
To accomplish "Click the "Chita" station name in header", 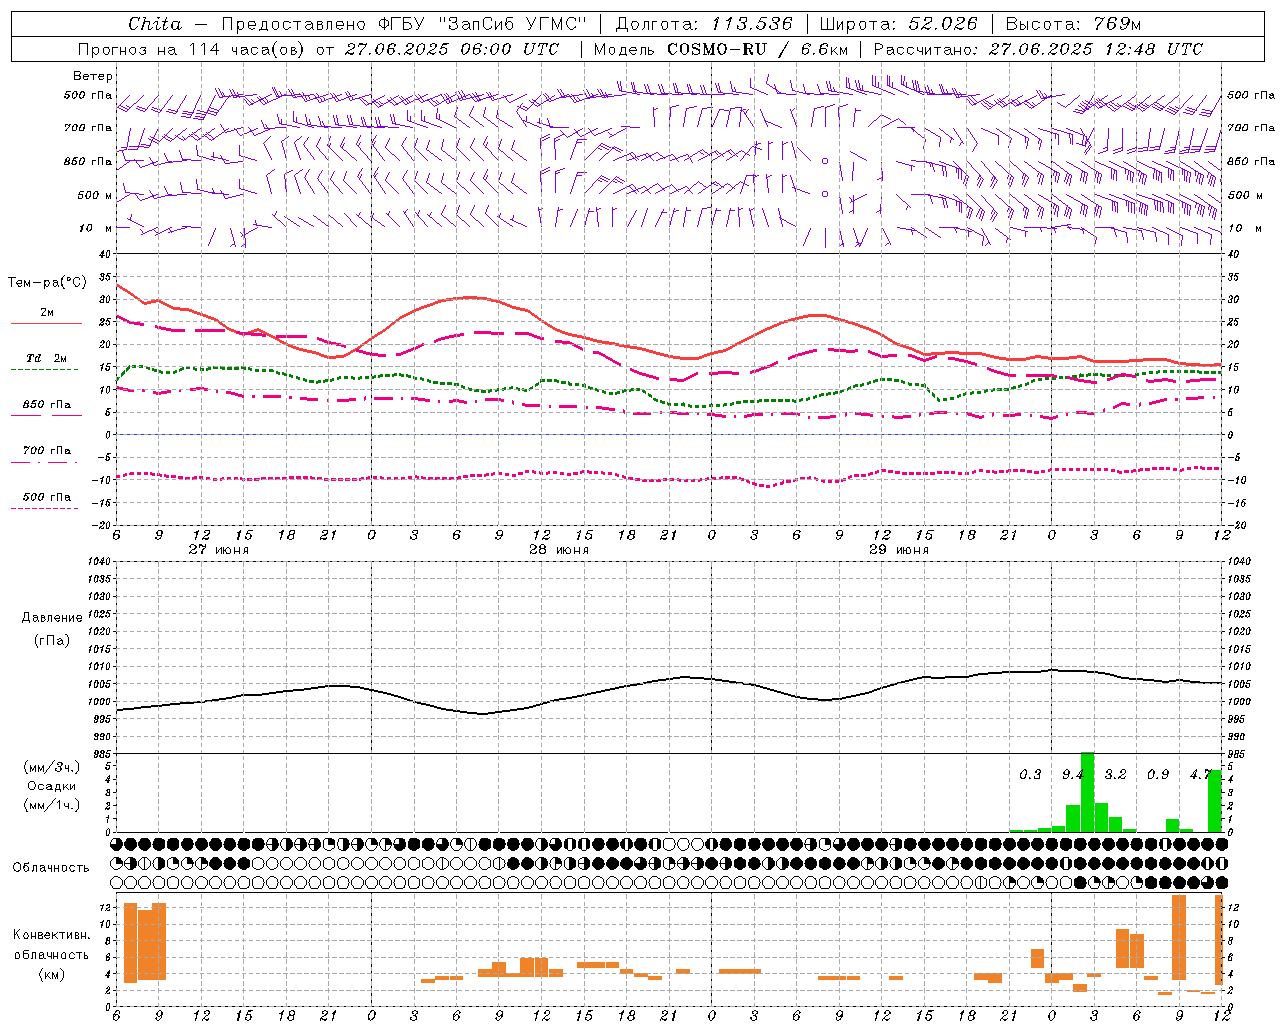I will click(155, 24).
